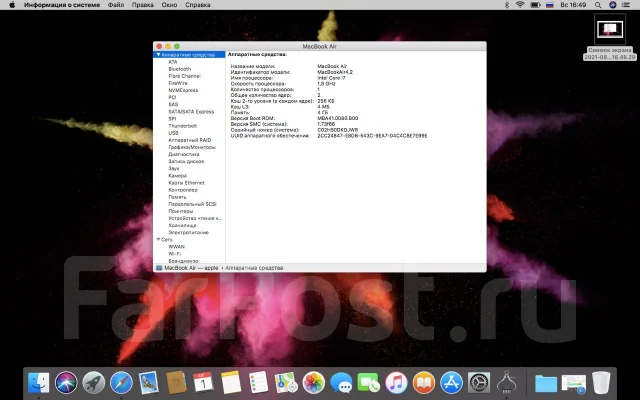Click battery status icon in menu bar
Viewport: 640px width, 400px height.
[x=535, y=5]
